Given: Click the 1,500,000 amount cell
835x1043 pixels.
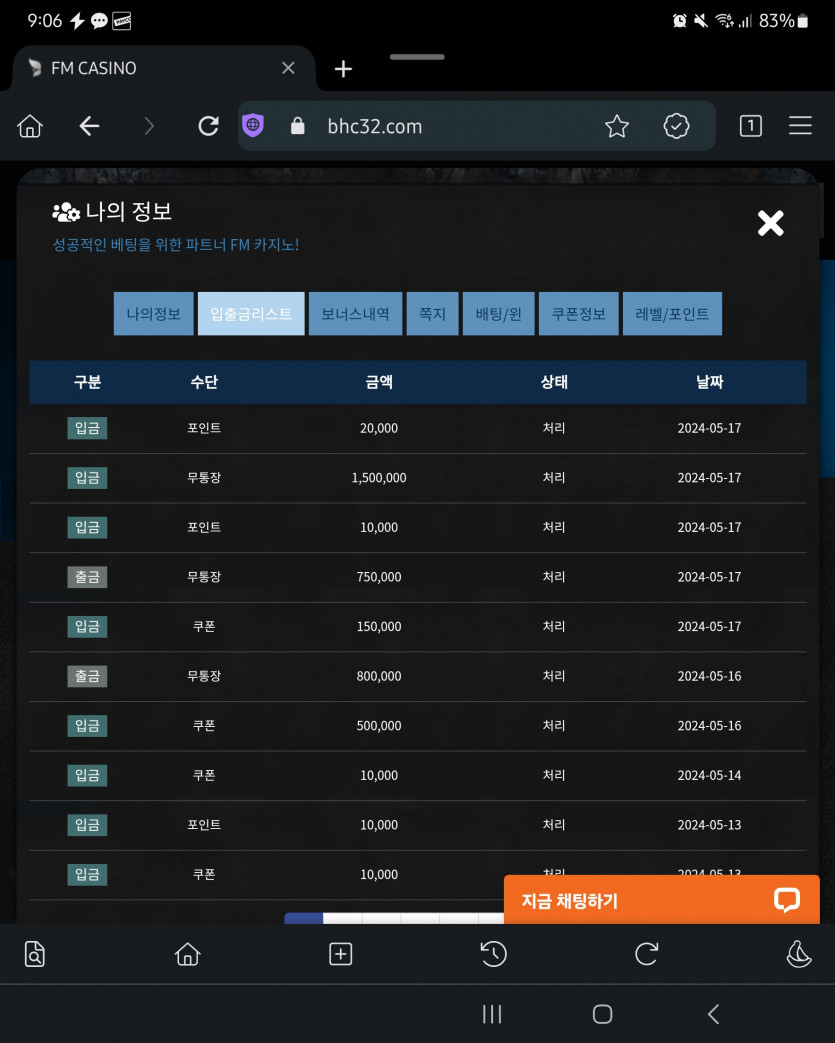Looking at the screenshot, I should pos(379,478).
